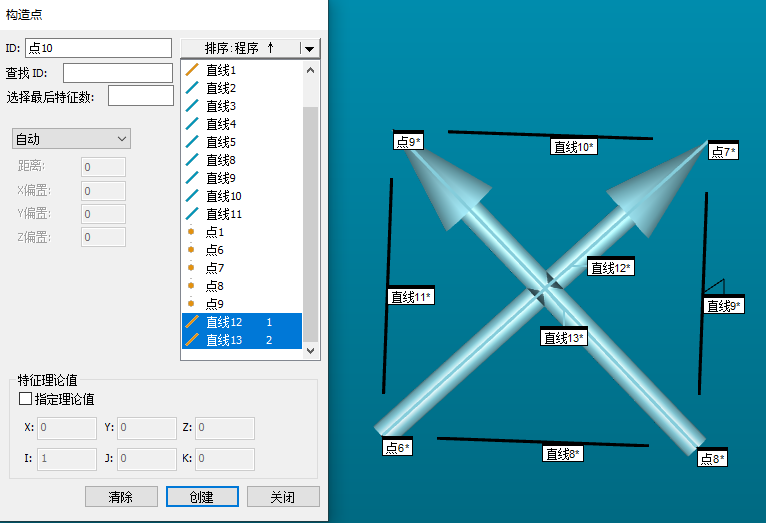Viewport: 766px width, 523px height.
Task: Click the 查找 ID input field
Action: pyautogui.click(x=118, y=73)
